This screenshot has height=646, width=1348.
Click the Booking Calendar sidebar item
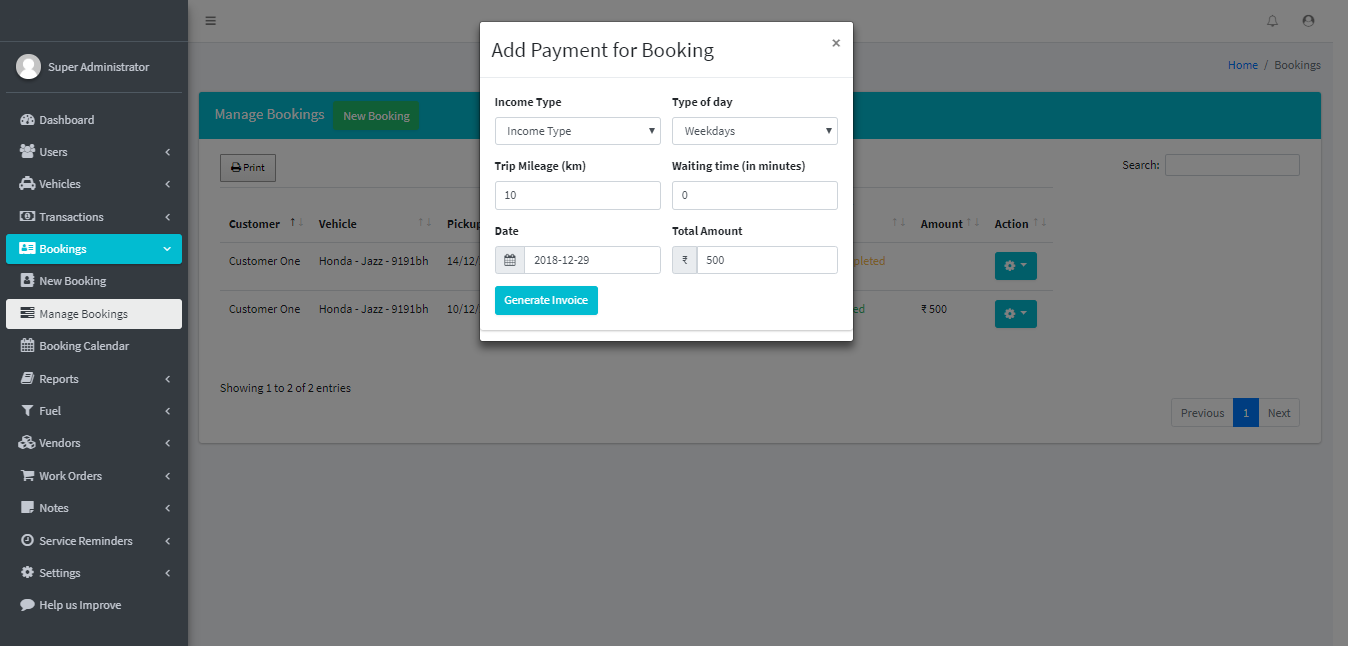tap(84, 346)
